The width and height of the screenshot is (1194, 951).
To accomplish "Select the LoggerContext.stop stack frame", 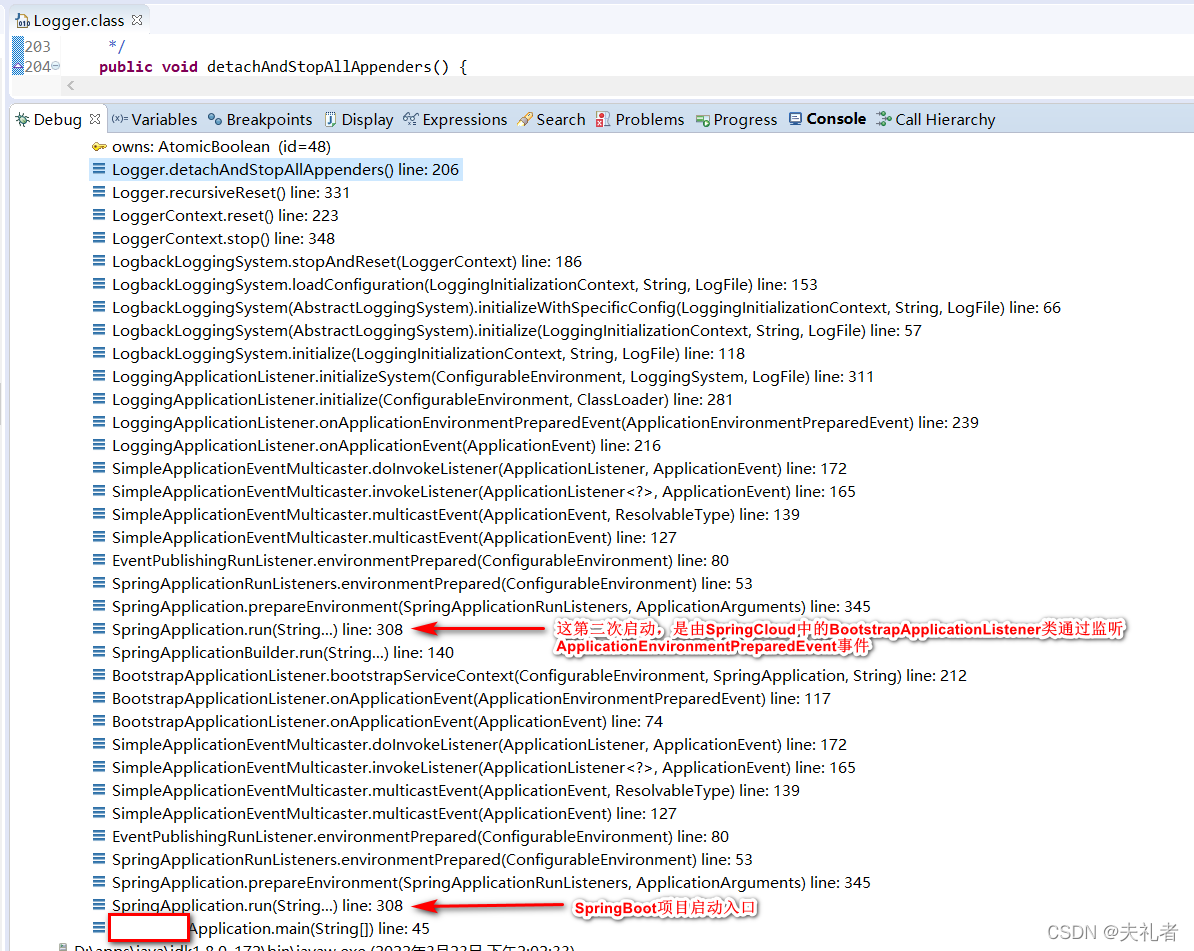I will pos(220,238).
